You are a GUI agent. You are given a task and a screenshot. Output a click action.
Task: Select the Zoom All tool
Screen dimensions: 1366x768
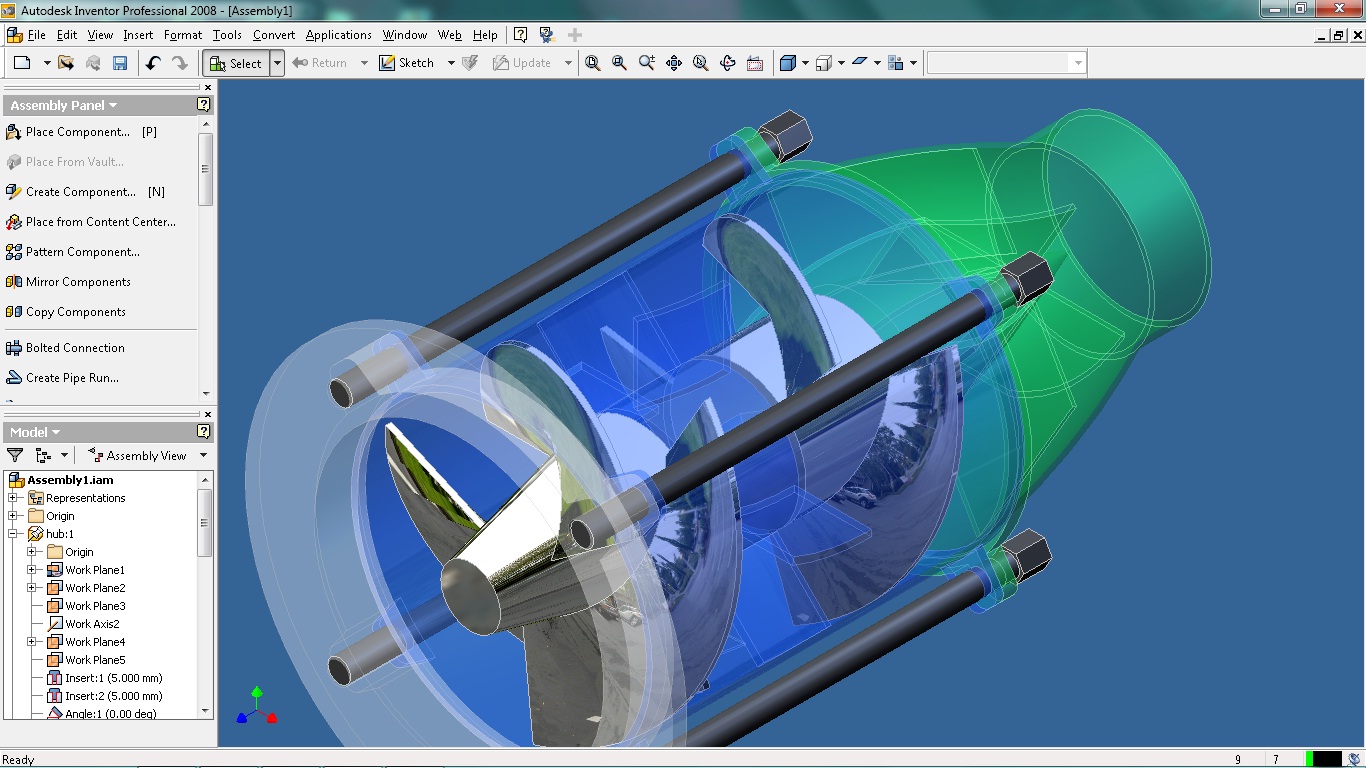click(593, 63)
